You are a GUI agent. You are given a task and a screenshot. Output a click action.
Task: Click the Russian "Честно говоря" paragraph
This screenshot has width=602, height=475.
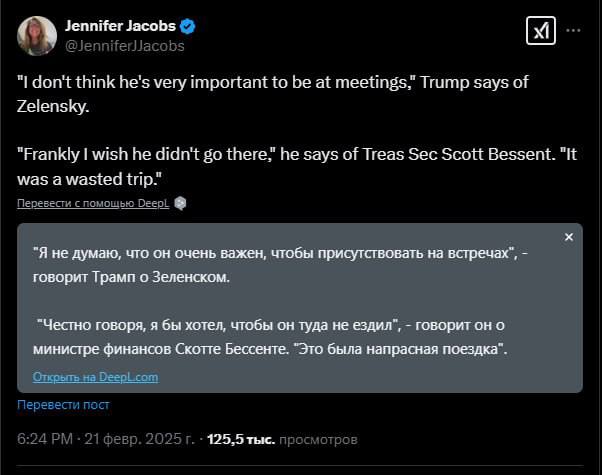tap(270, 336)
